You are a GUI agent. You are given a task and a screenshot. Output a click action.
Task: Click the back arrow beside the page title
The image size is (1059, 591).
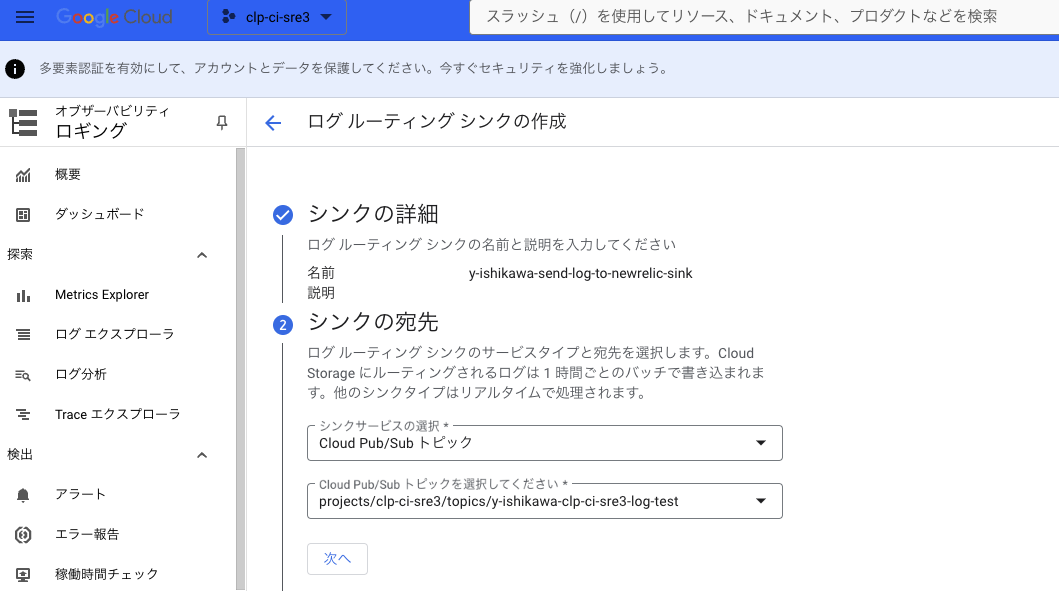tap(273, 123)
